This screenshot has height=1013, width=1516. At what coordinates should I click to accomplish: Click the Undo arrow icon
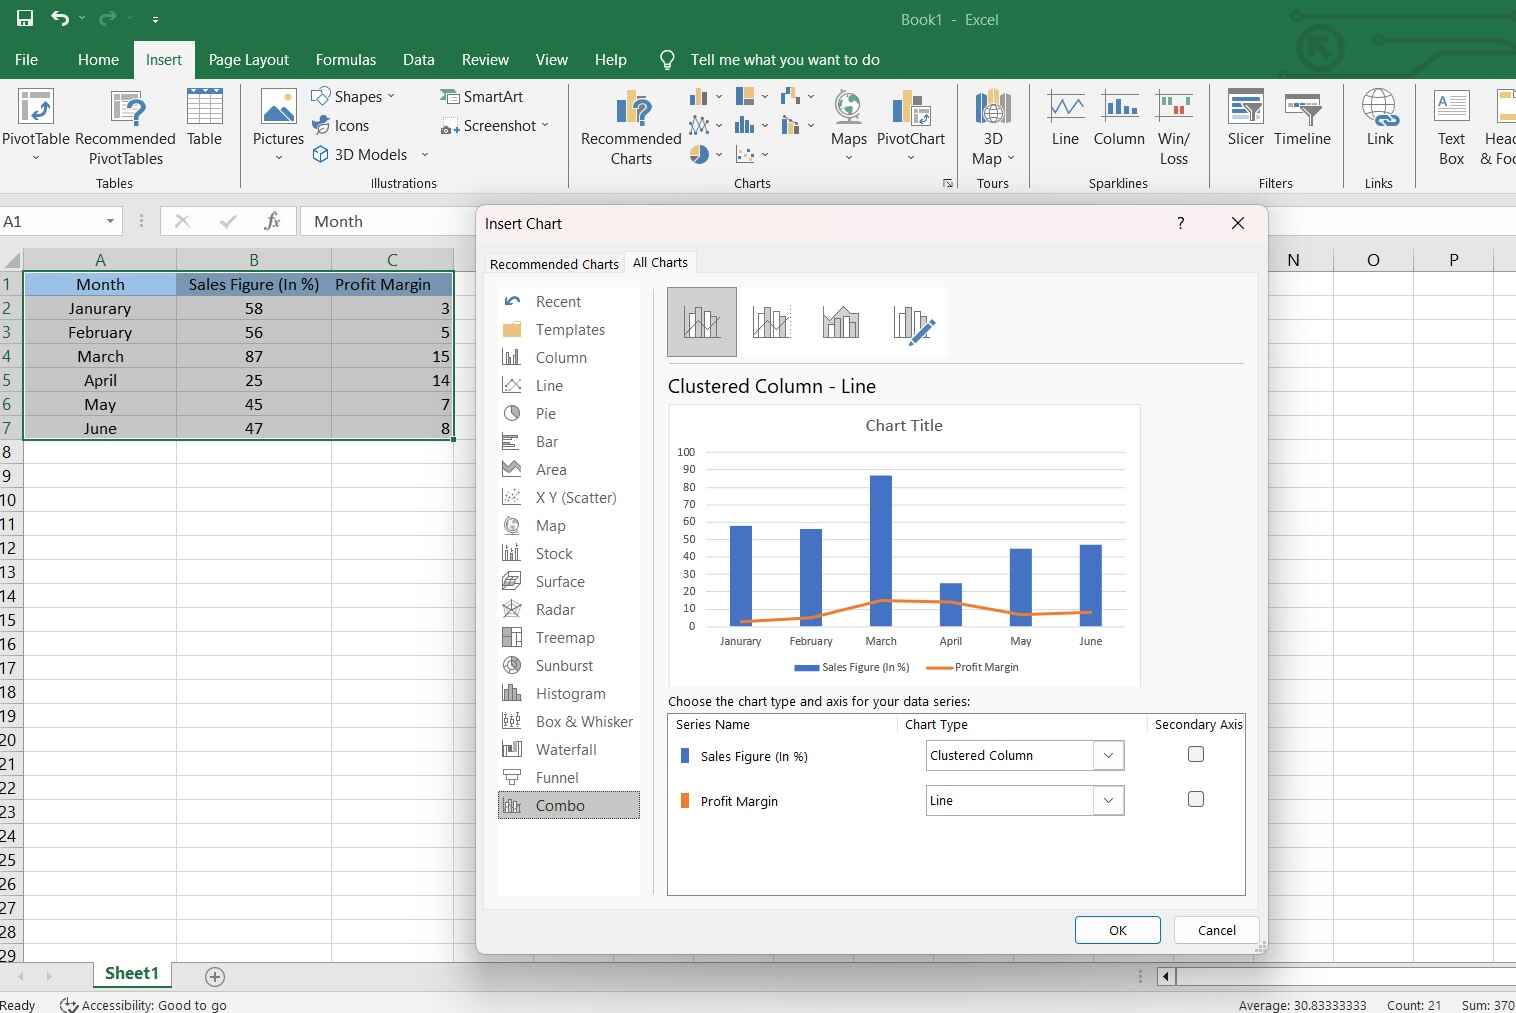(61, 18)
